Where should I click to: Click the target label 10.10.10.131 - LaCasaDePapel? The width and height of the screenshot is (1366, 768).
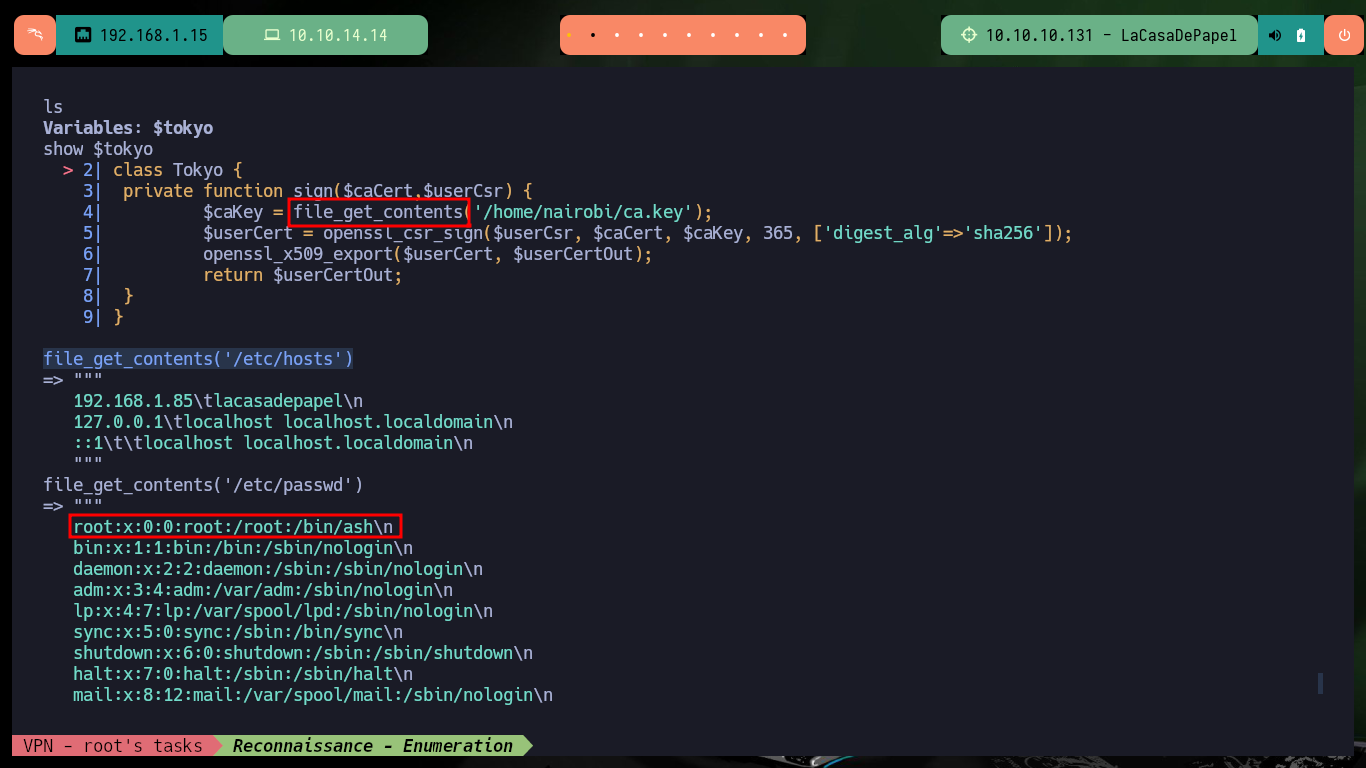[1111, 35]
